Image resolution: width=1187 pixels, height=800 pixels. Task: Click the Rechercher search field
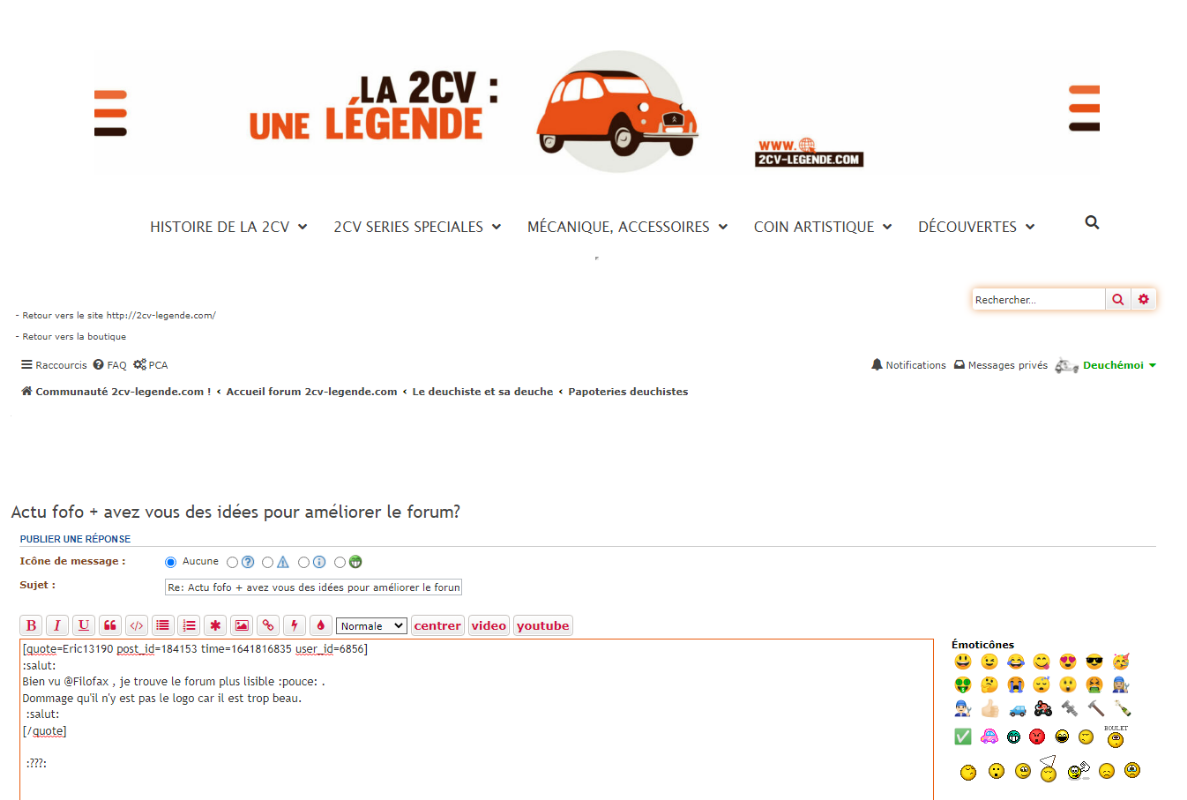(x=1038, y=299)
